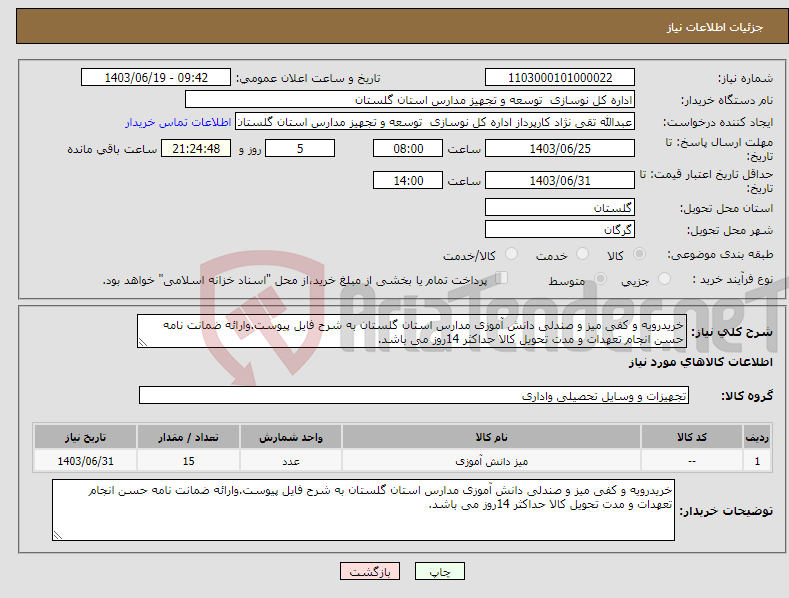The height and width of the screenshot is (598, 789).
Task: Open the اطلاعات تماس خریدار link
Action: pos(178,122)
